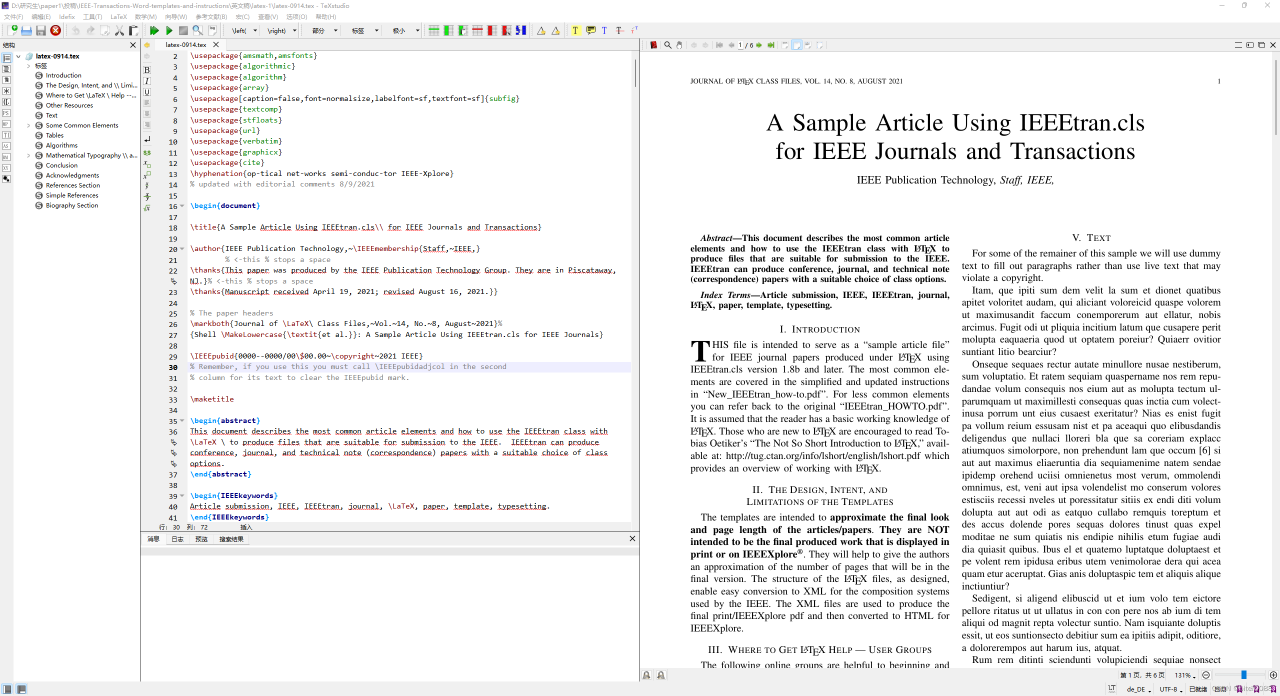
Task: Build and view with double green arrow
Action: coord(154,31)
